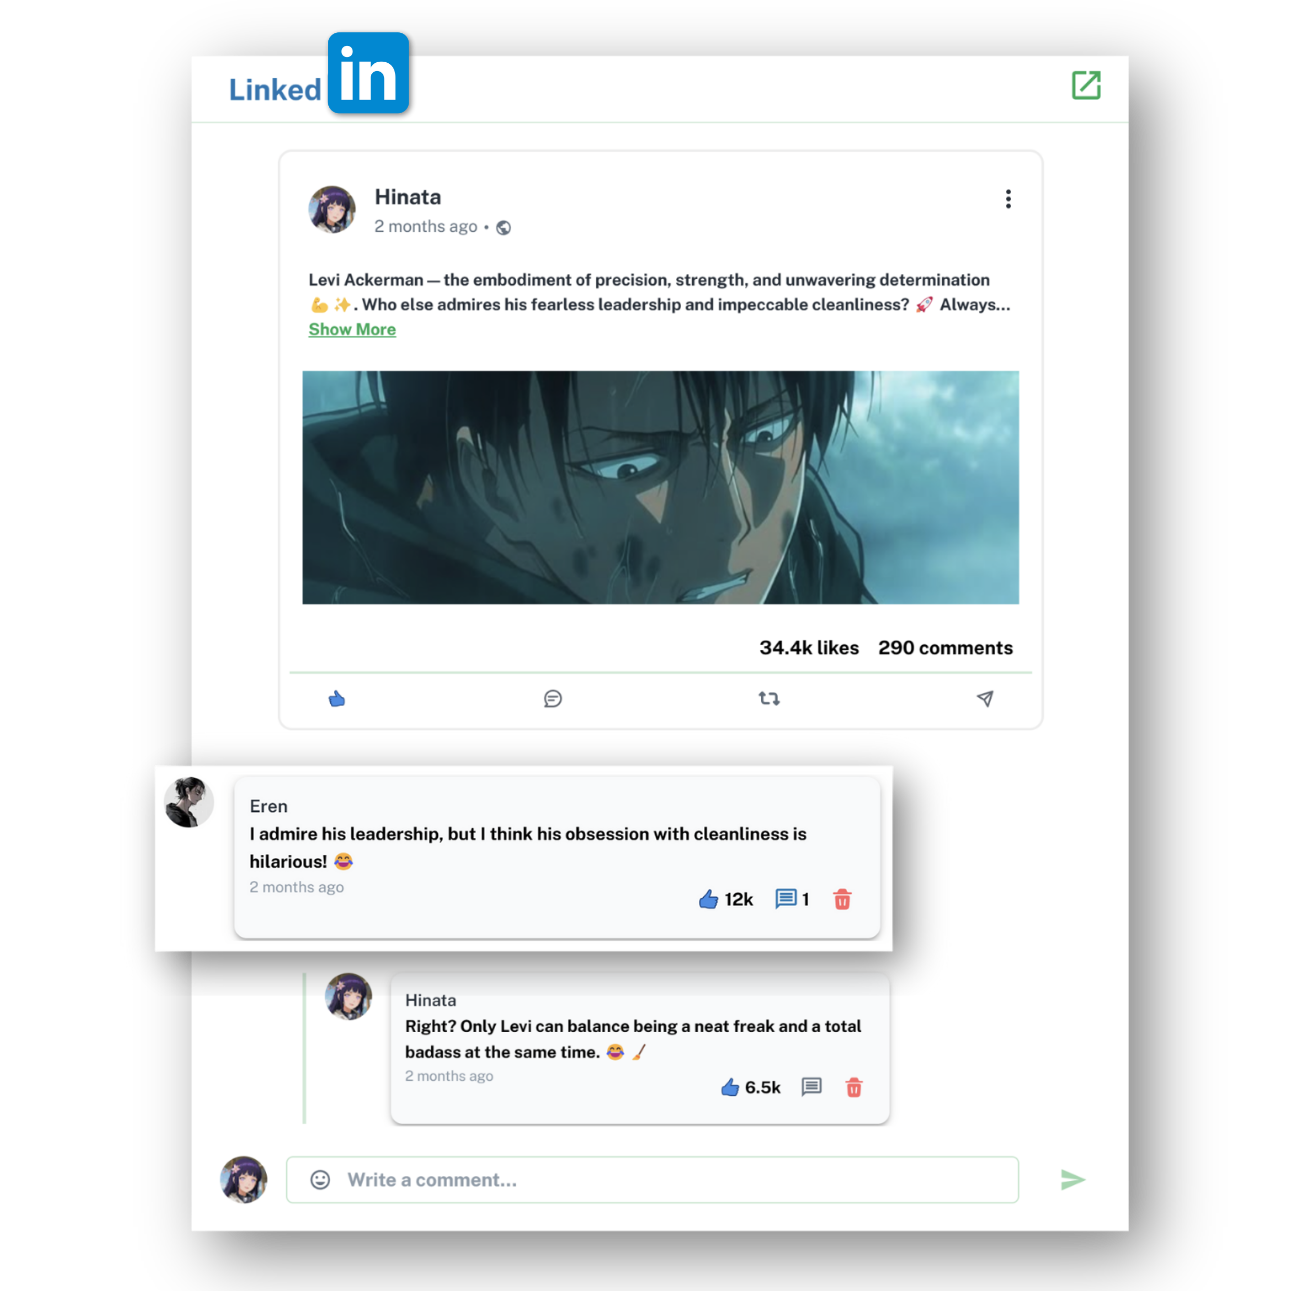Open emoji picker in comment box
The image size is (1291, 1291).
(320, 1180)
